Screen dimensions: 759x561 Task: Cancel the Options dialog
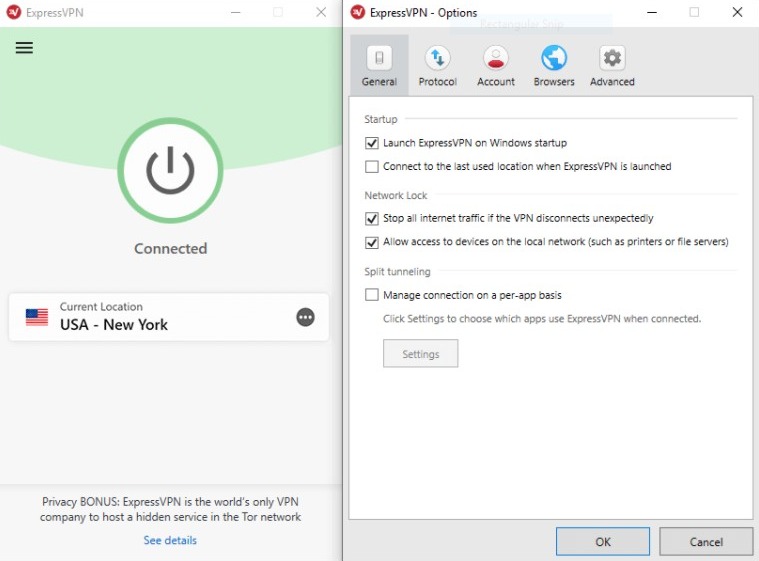pyautogui.click(x=706, y=542)
